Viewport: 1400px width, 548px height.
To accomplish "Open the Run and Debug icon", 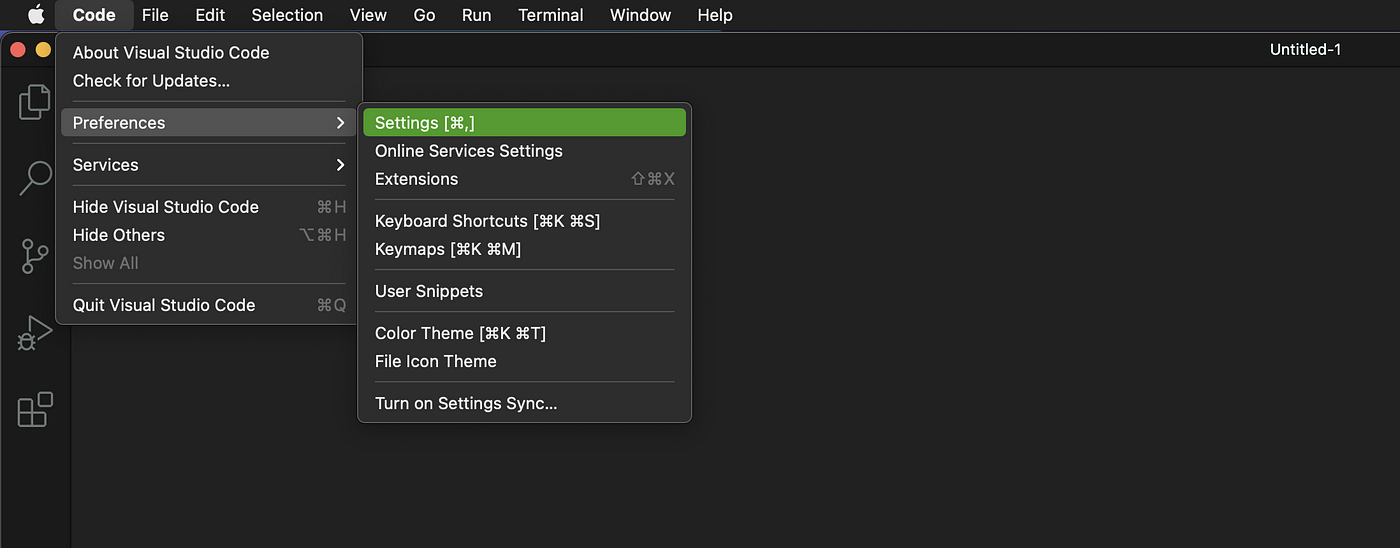I will (x=35, y=333).
